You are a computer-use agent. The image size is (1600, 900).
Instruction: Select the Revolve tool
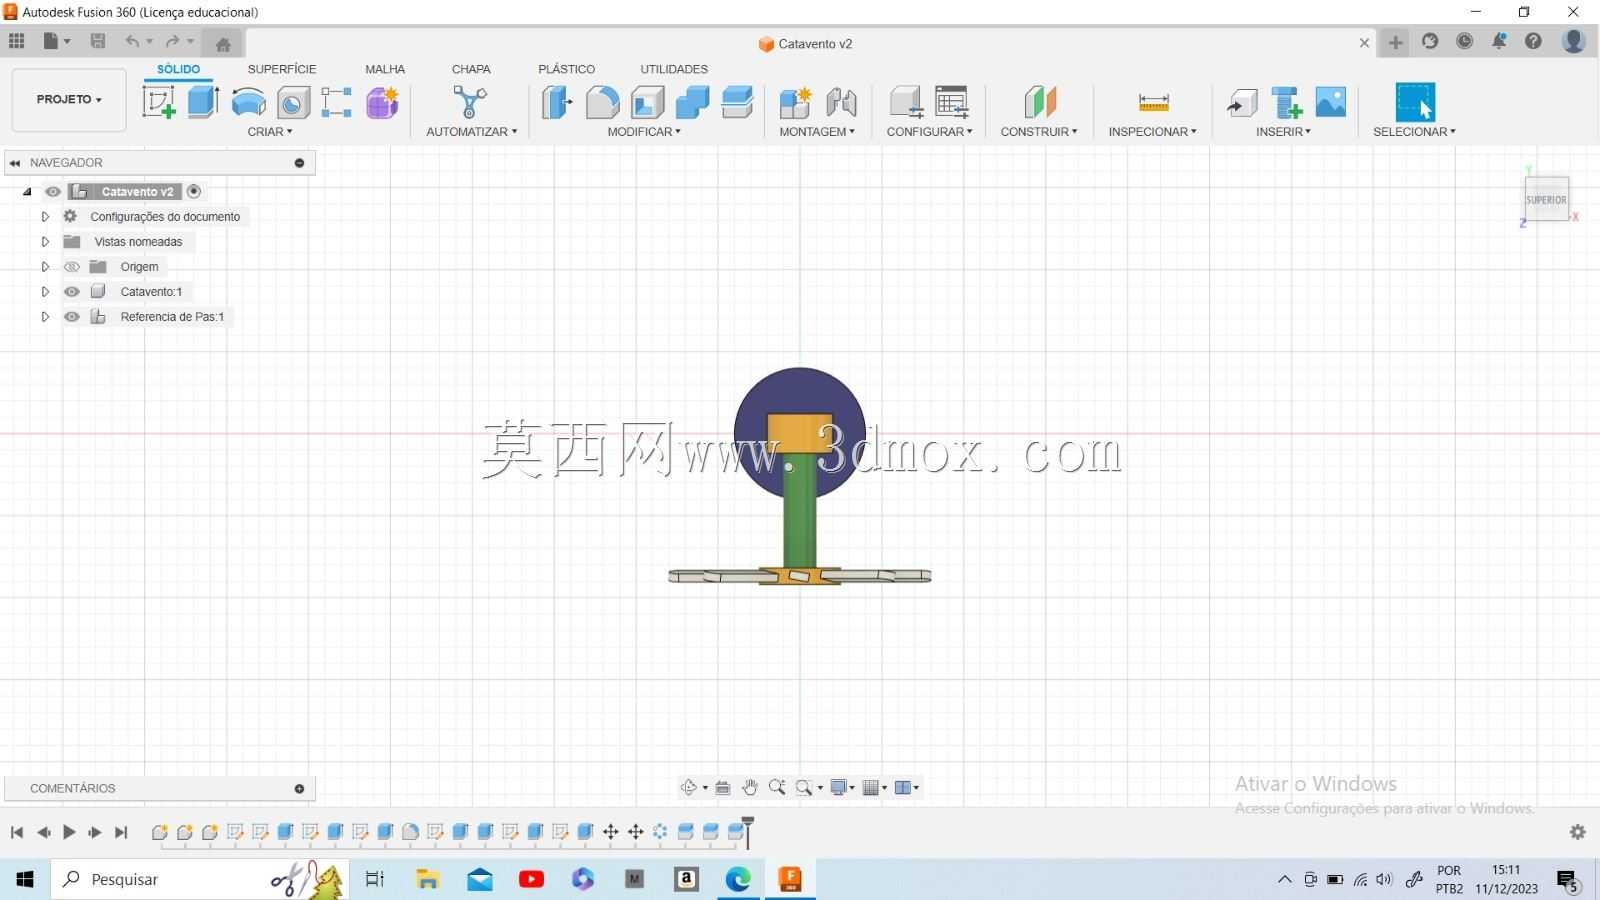pos(248,102)
